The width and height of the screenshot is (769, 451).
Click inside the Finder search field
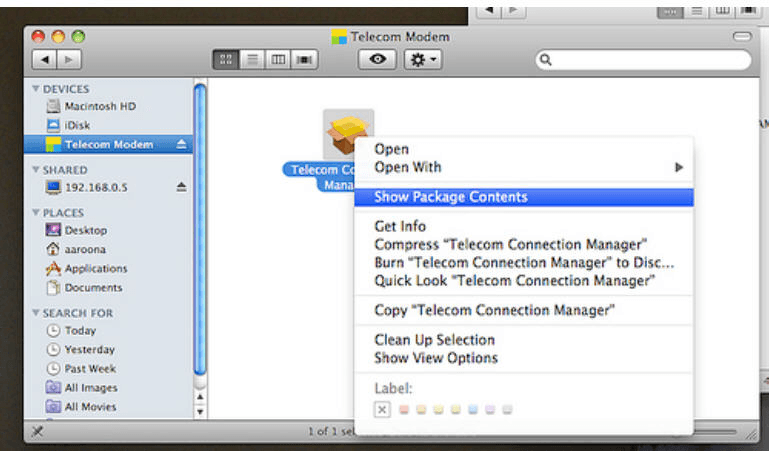[640, 60]
